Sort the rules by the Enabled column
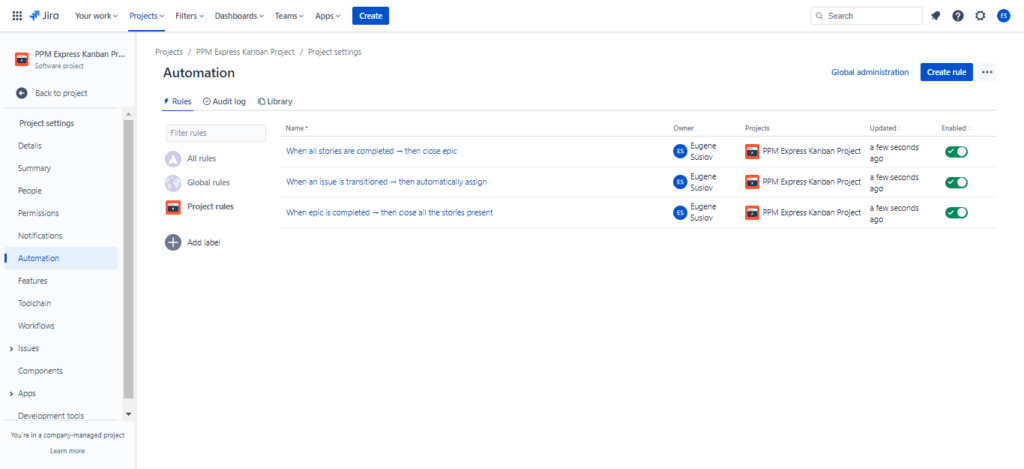The width and height of the screenshot is (1024, 469). [955, 128]
